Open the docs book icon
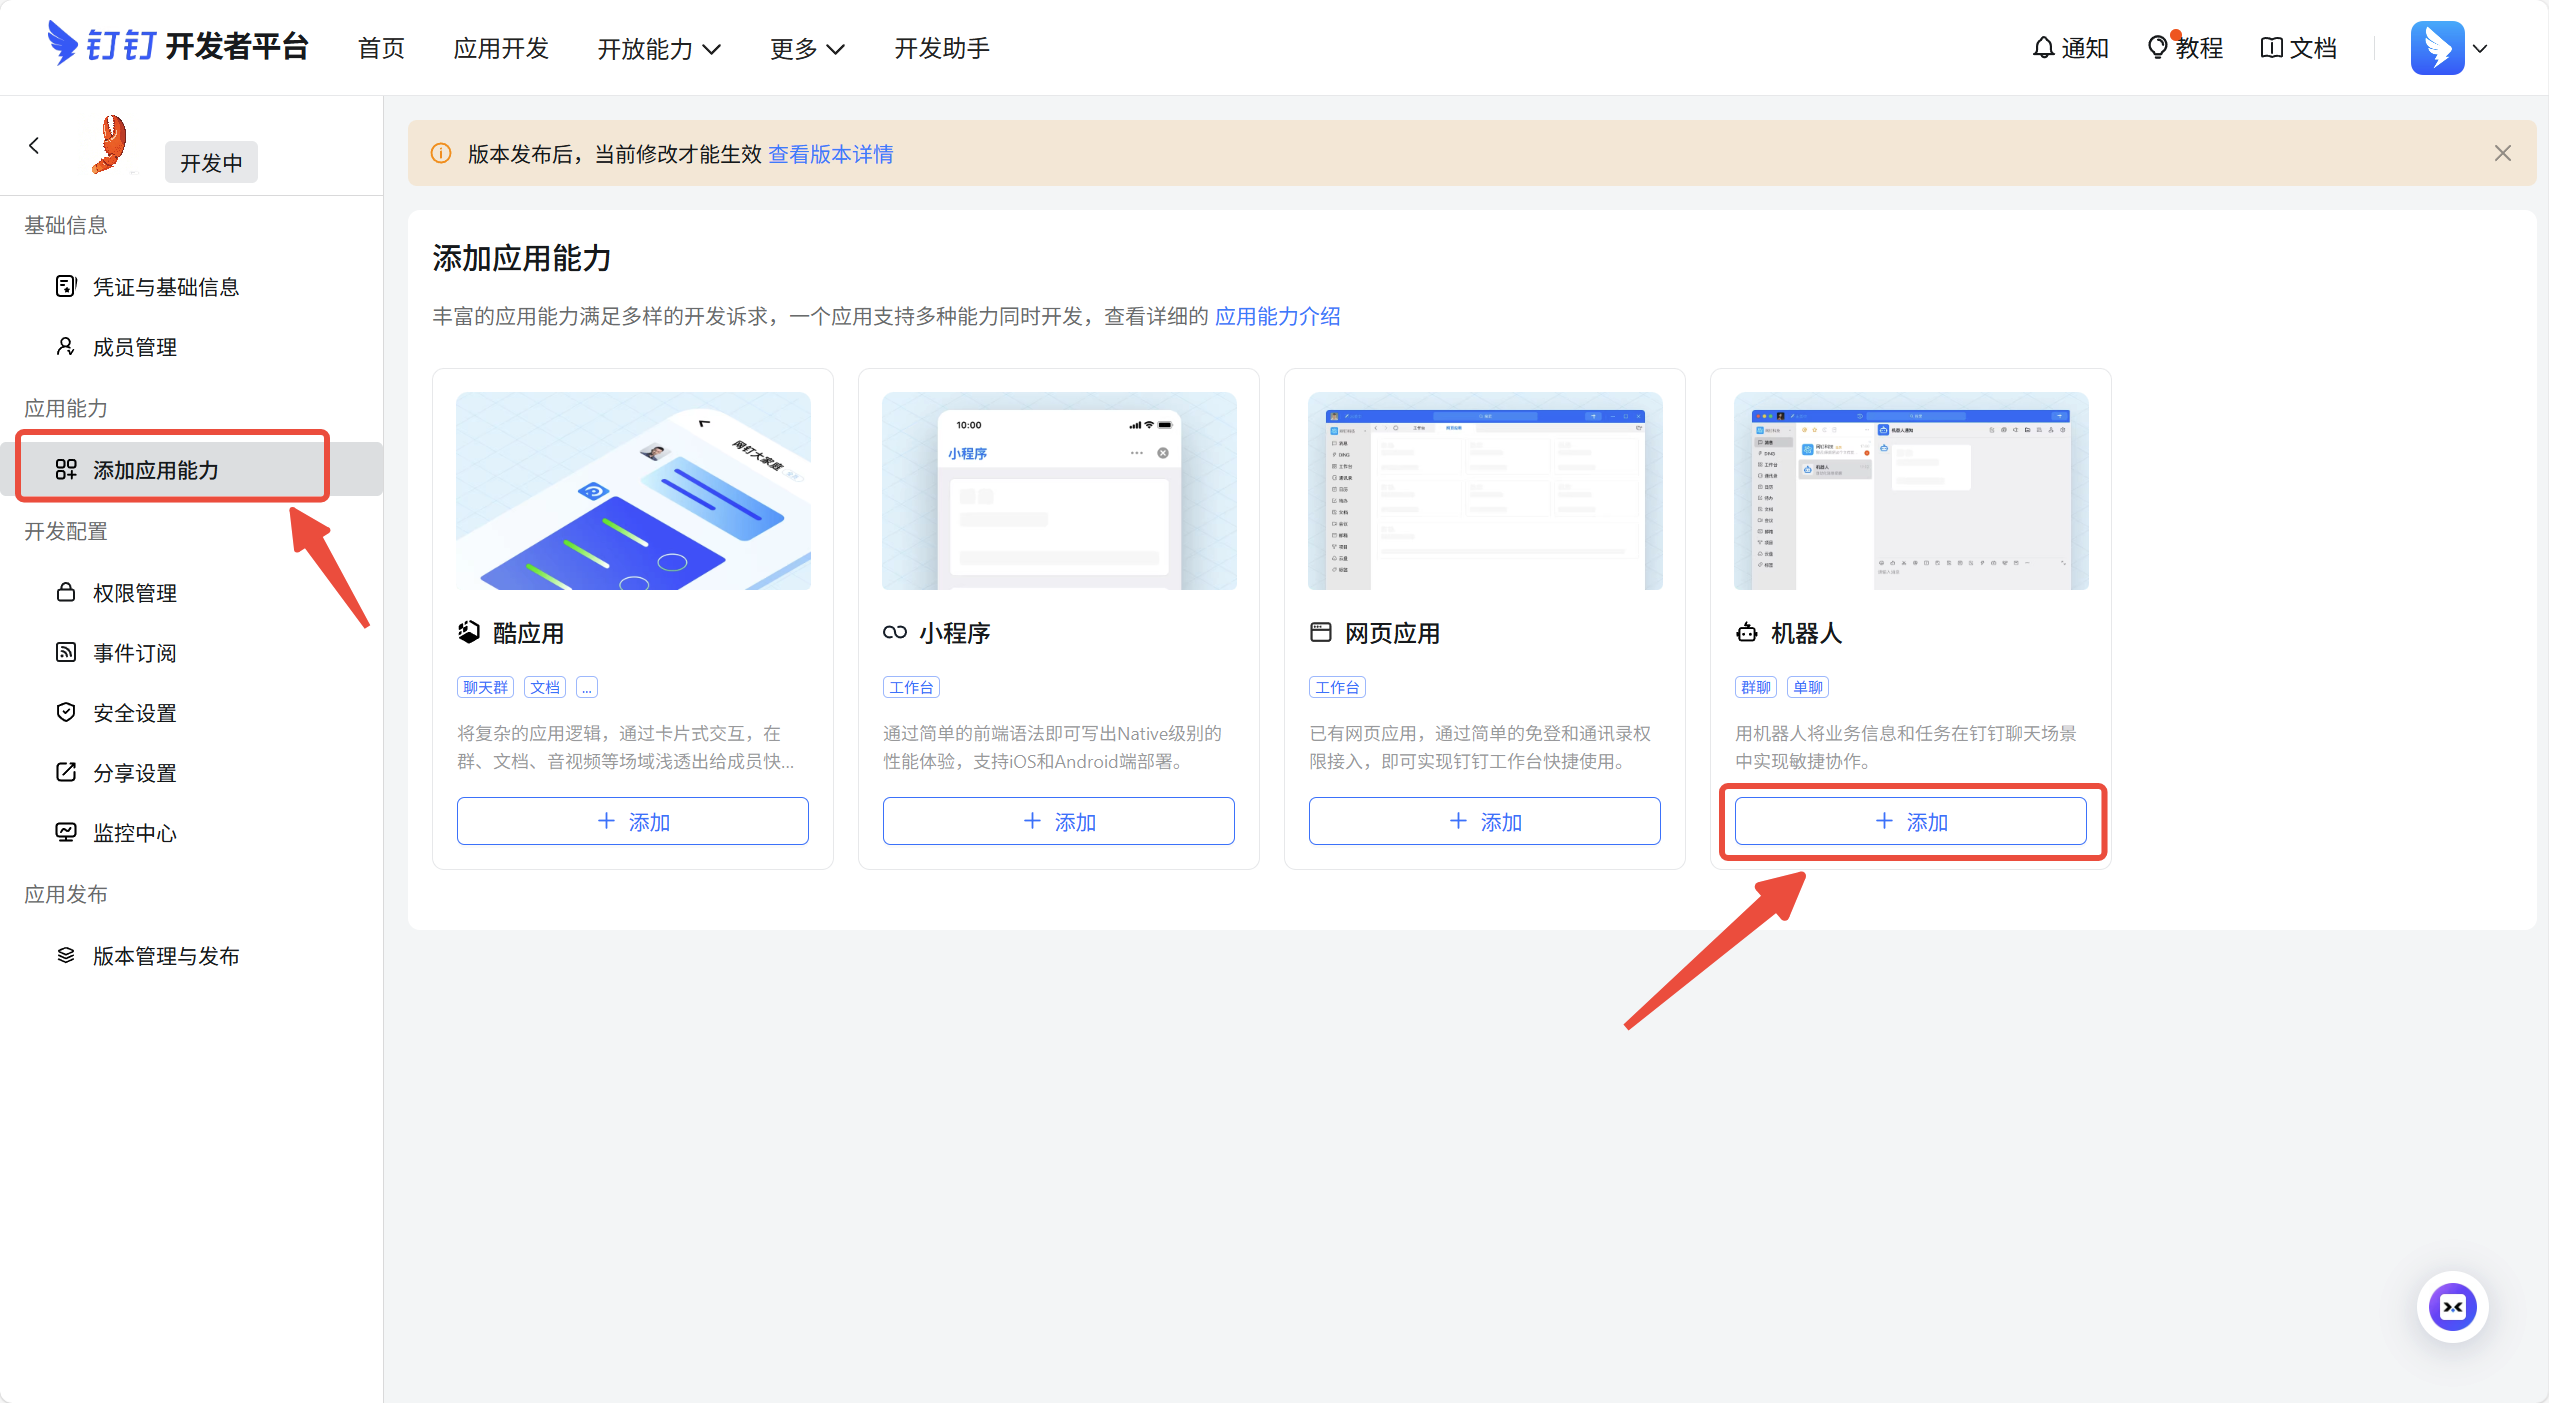The height and width of the screenshot is (1403, 2549). tap(2271, 48)
